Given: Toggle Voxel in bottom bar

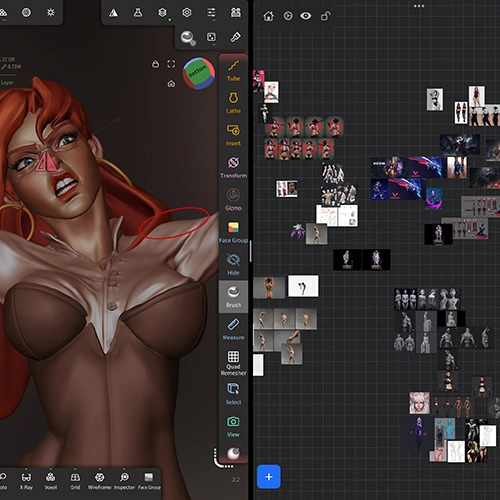Looking at the screenshot, I should (51, 481).
